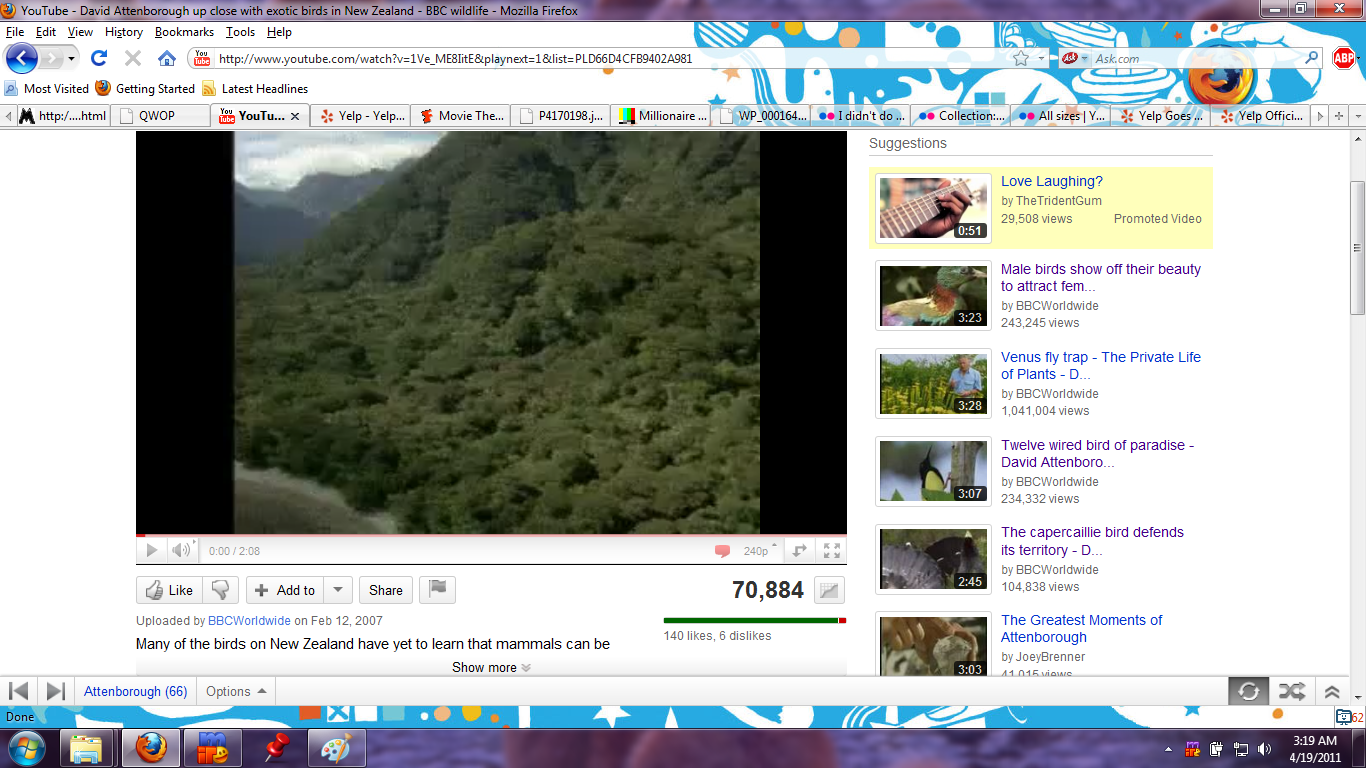Dislike the video with thumbs down icon

pos(221,590)
